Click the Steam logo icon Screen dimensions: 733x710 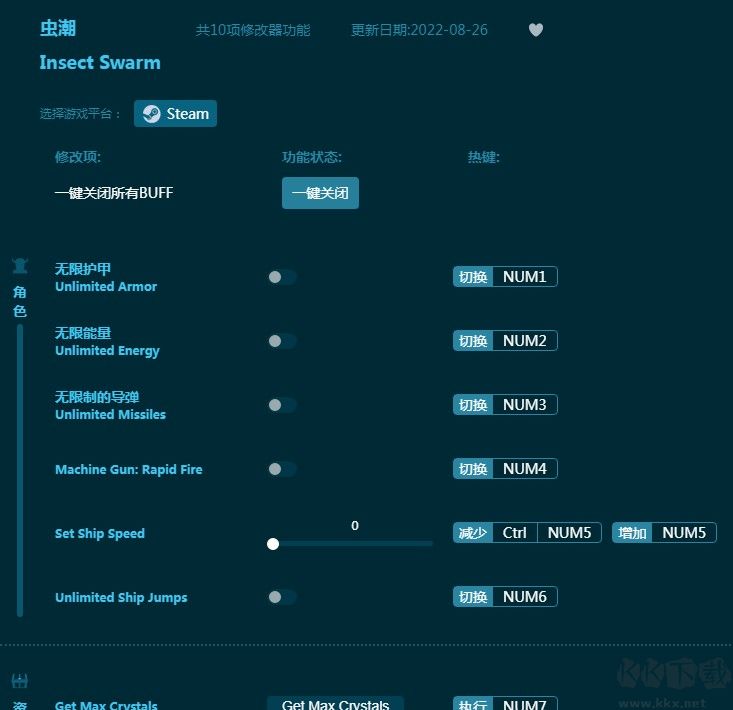151,114
